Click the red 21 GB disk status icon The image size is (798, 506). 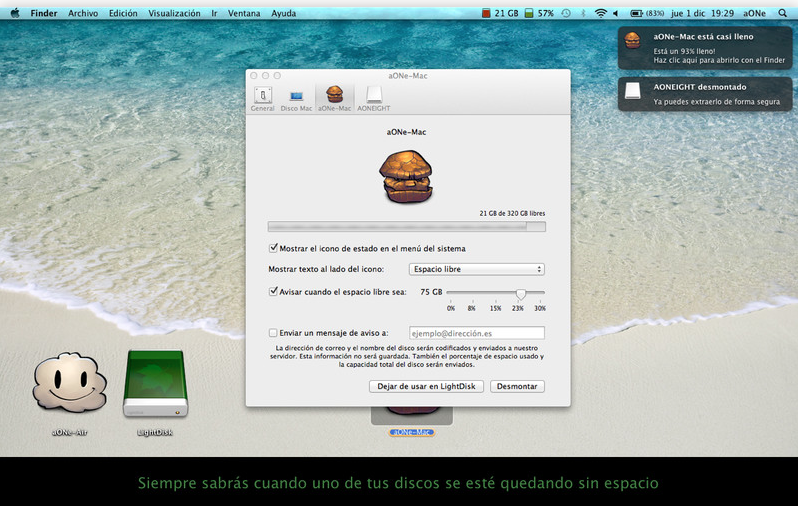[x=486, y=13]
